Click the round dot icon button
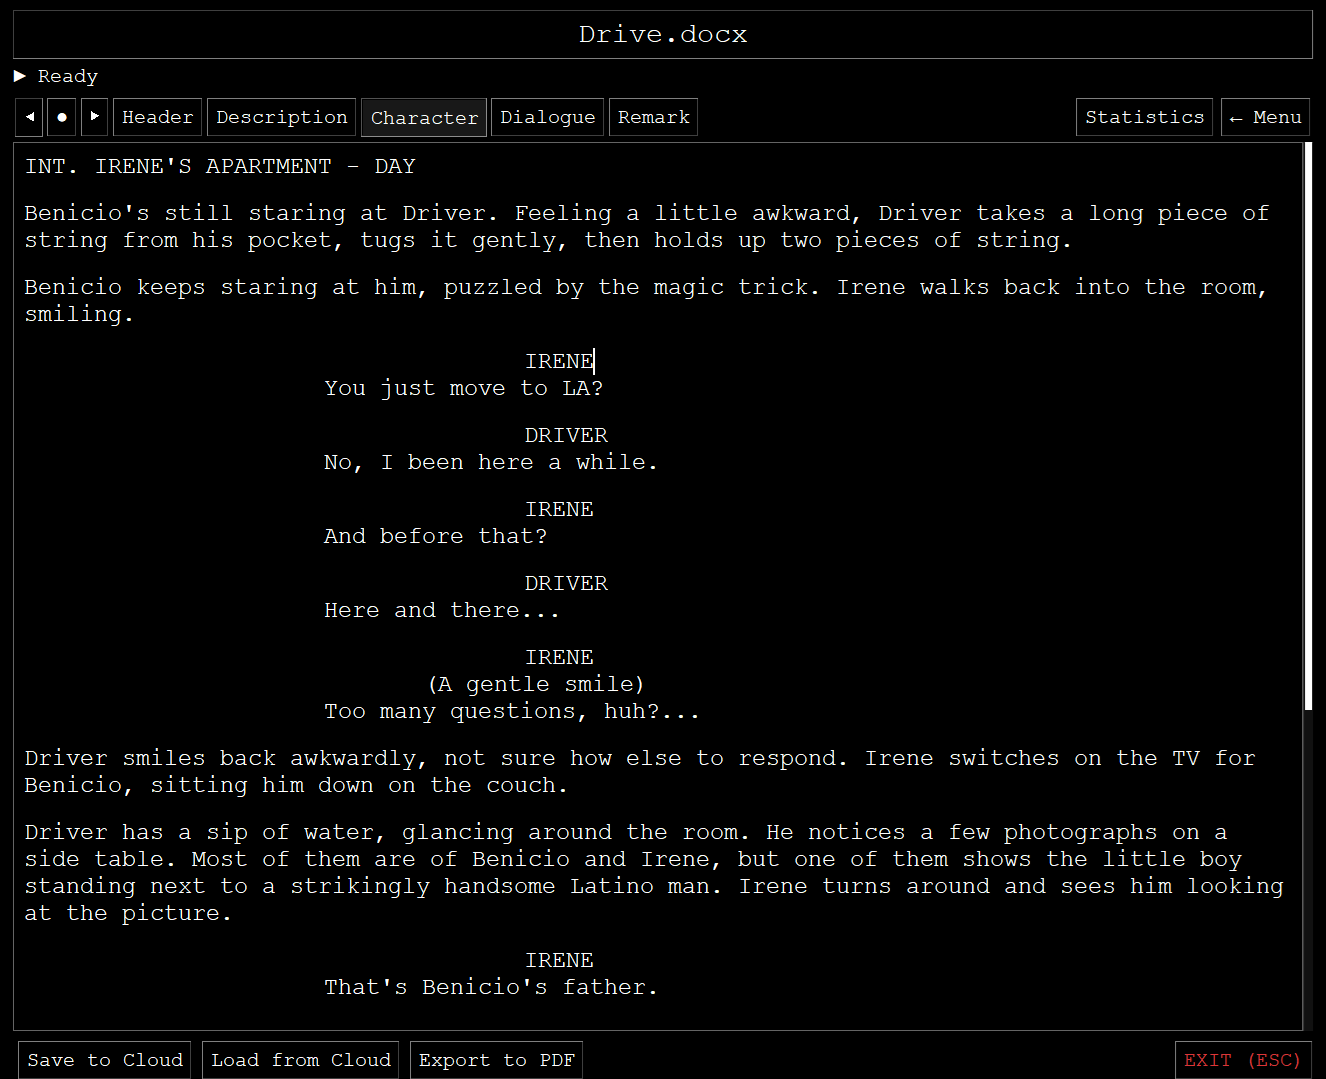 pos(62,117)
